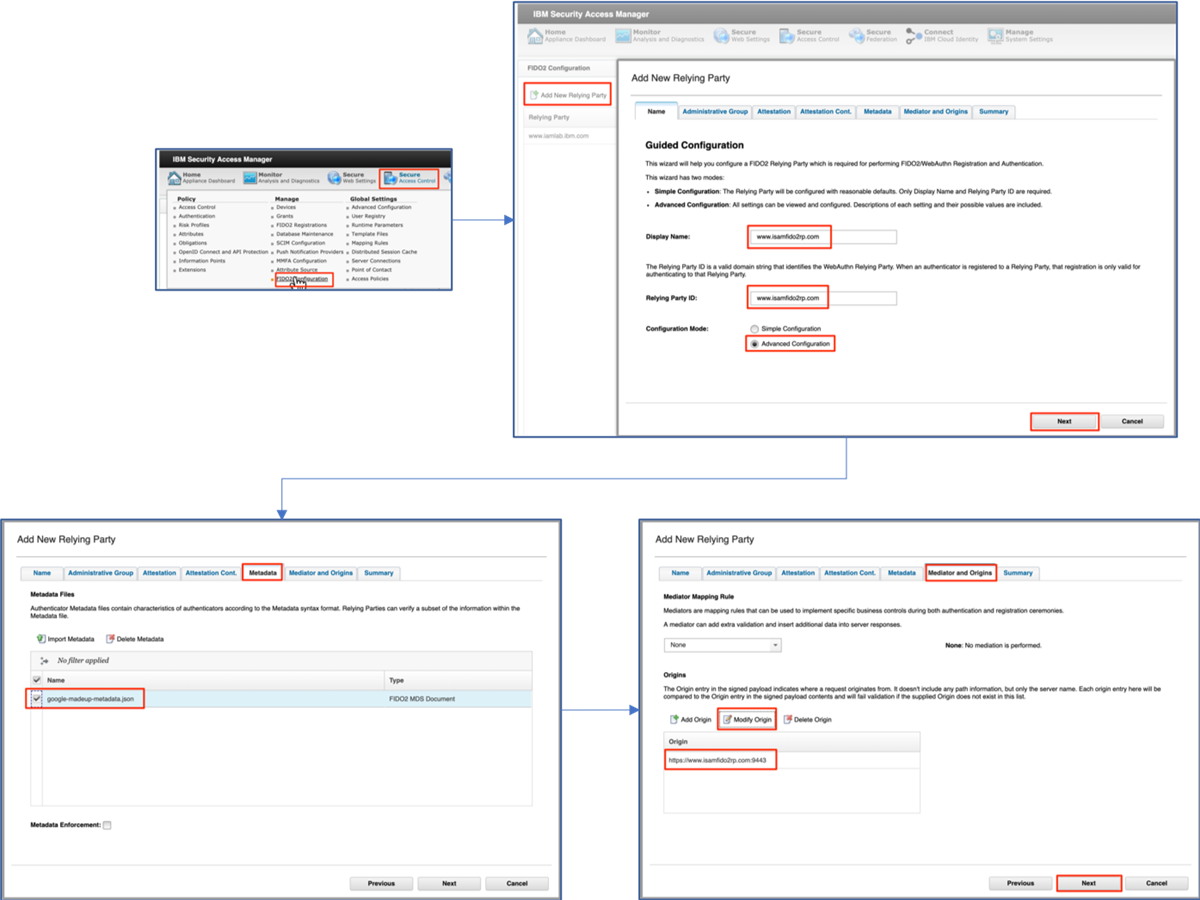1200x900 pixels.
Task: Open Administrative Group tab in Guided Configuration dialog
Action: pyautogui.click(x=715, y=111)
